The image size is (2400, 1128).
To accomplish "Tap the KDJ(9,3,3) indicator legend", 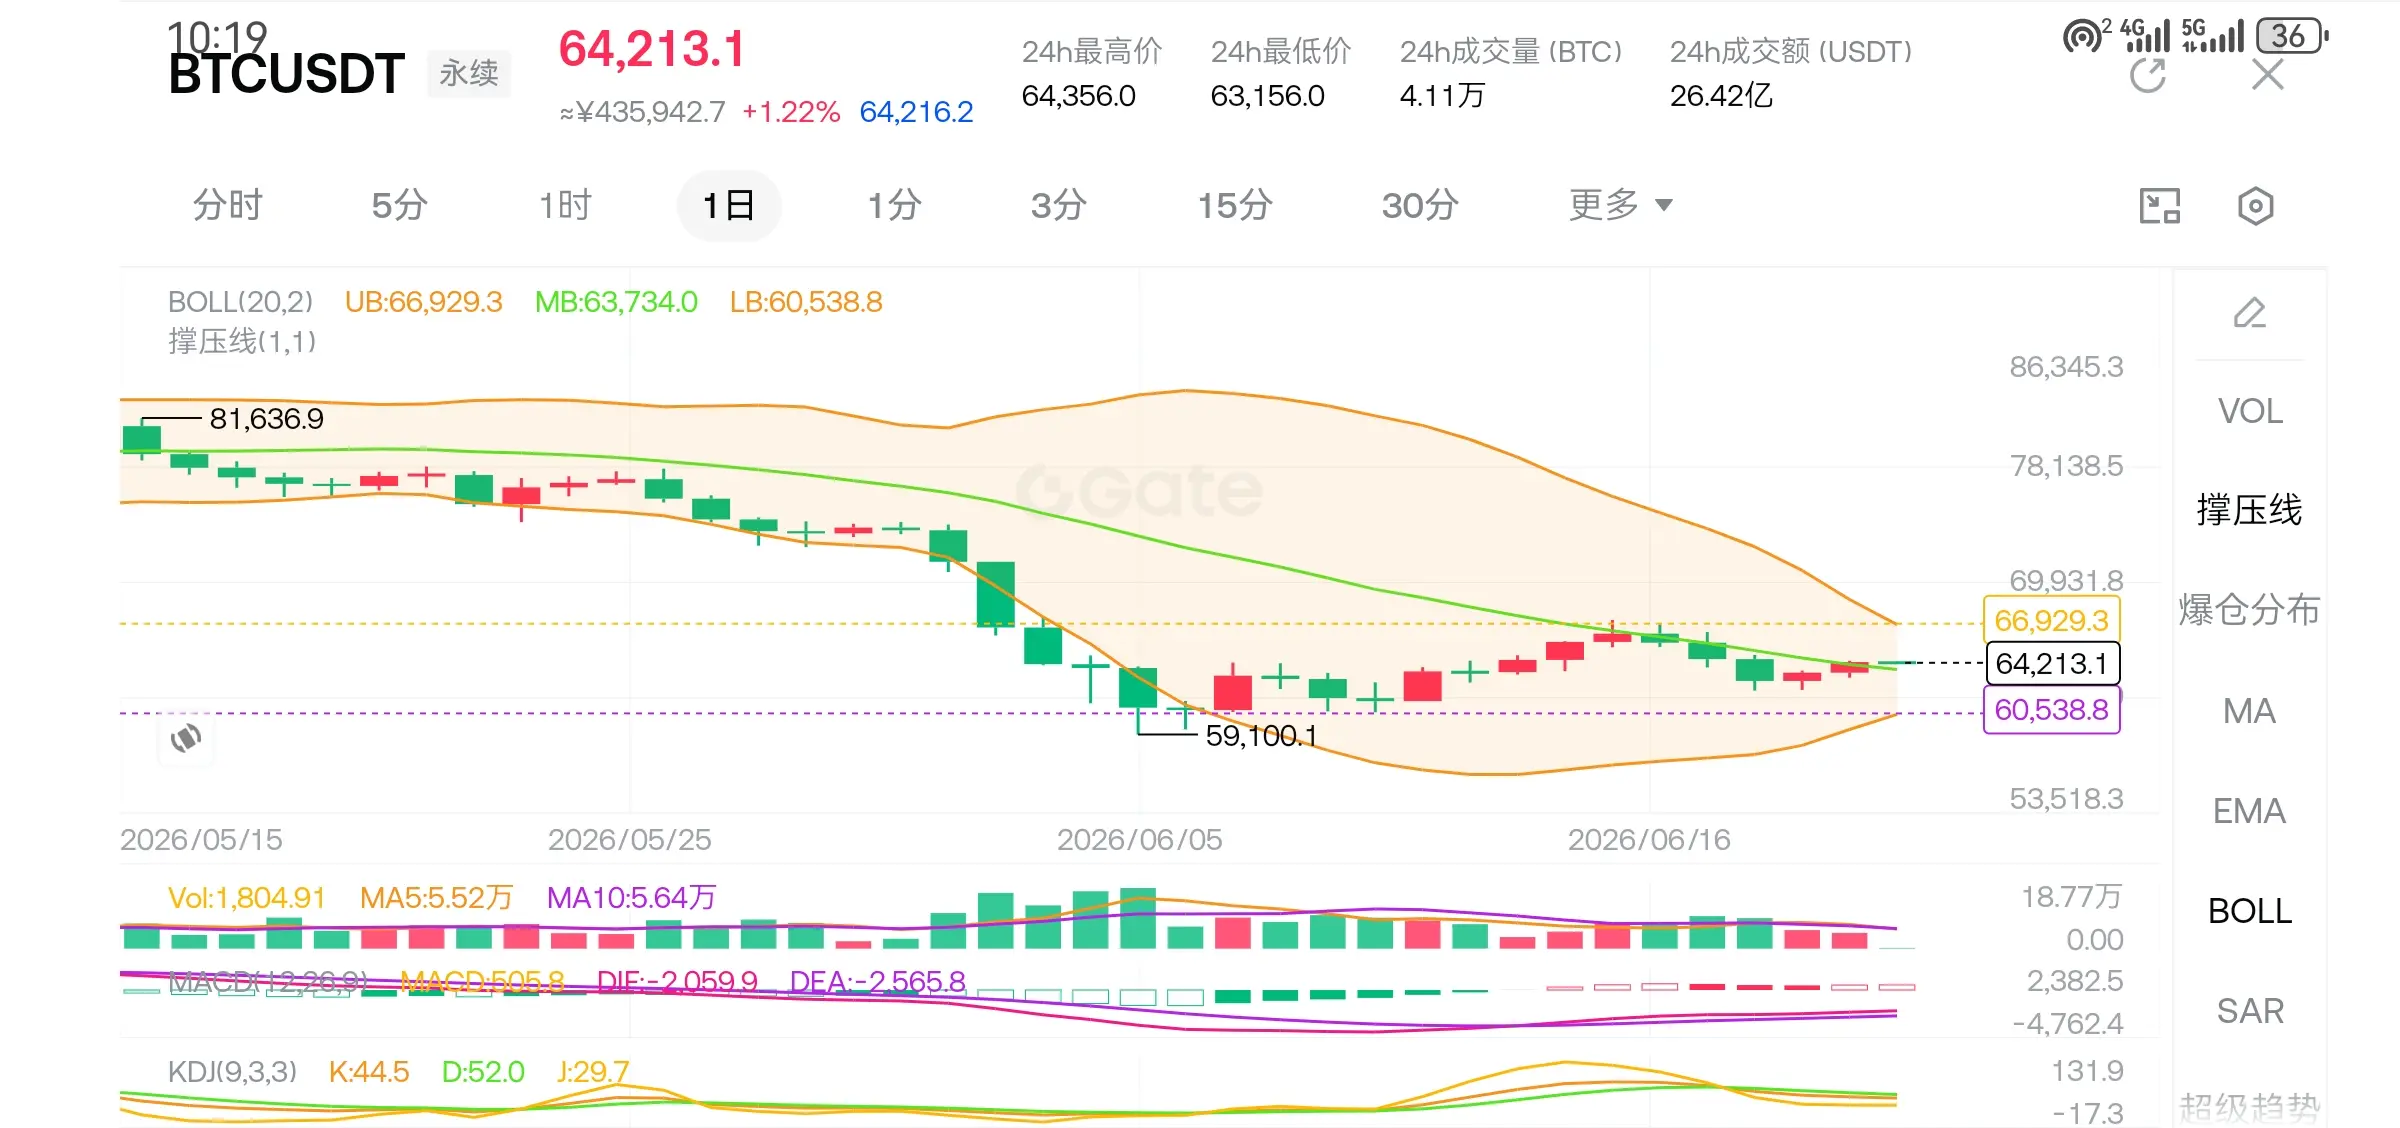I will [232, 1072].
